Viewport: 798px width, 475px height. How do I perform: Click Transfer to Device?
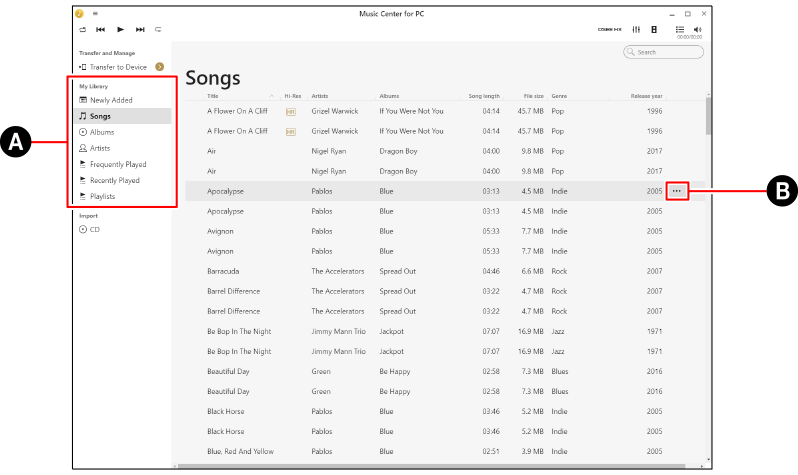coord(118,67)
